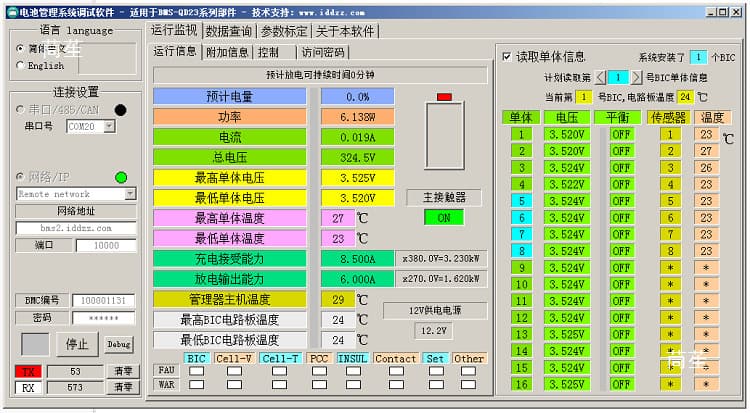Click cell 2 voltage 3.520V
Screen dimensions: 750x413
(x=566, y=151)
